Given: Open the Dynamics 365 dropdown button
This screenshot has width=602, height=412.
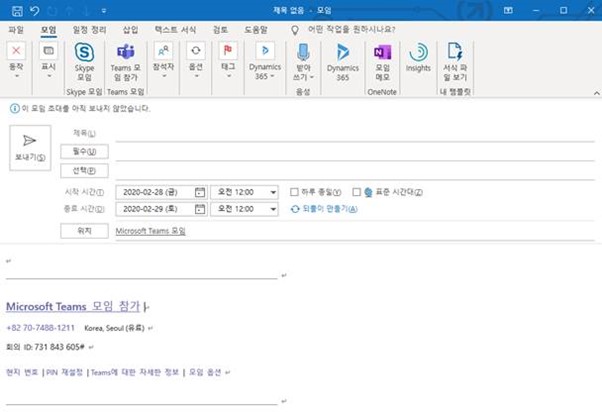Looking at the screenshot, I should point(265,61).
